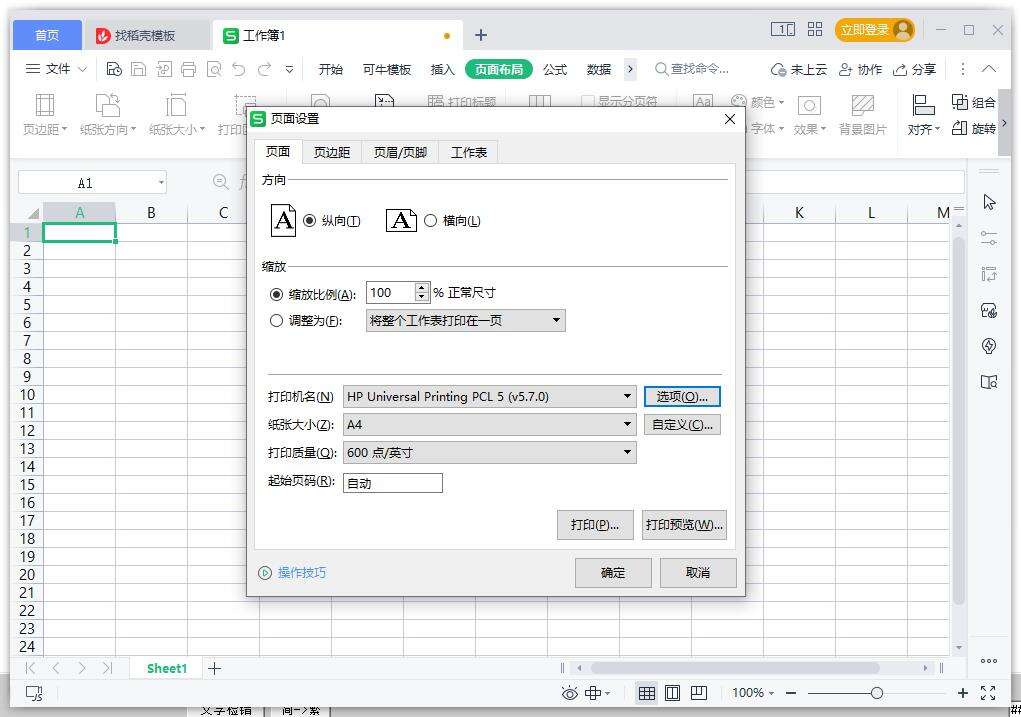
Task: Click the 确定 button to confirm
Action: [x=612, y=572]
